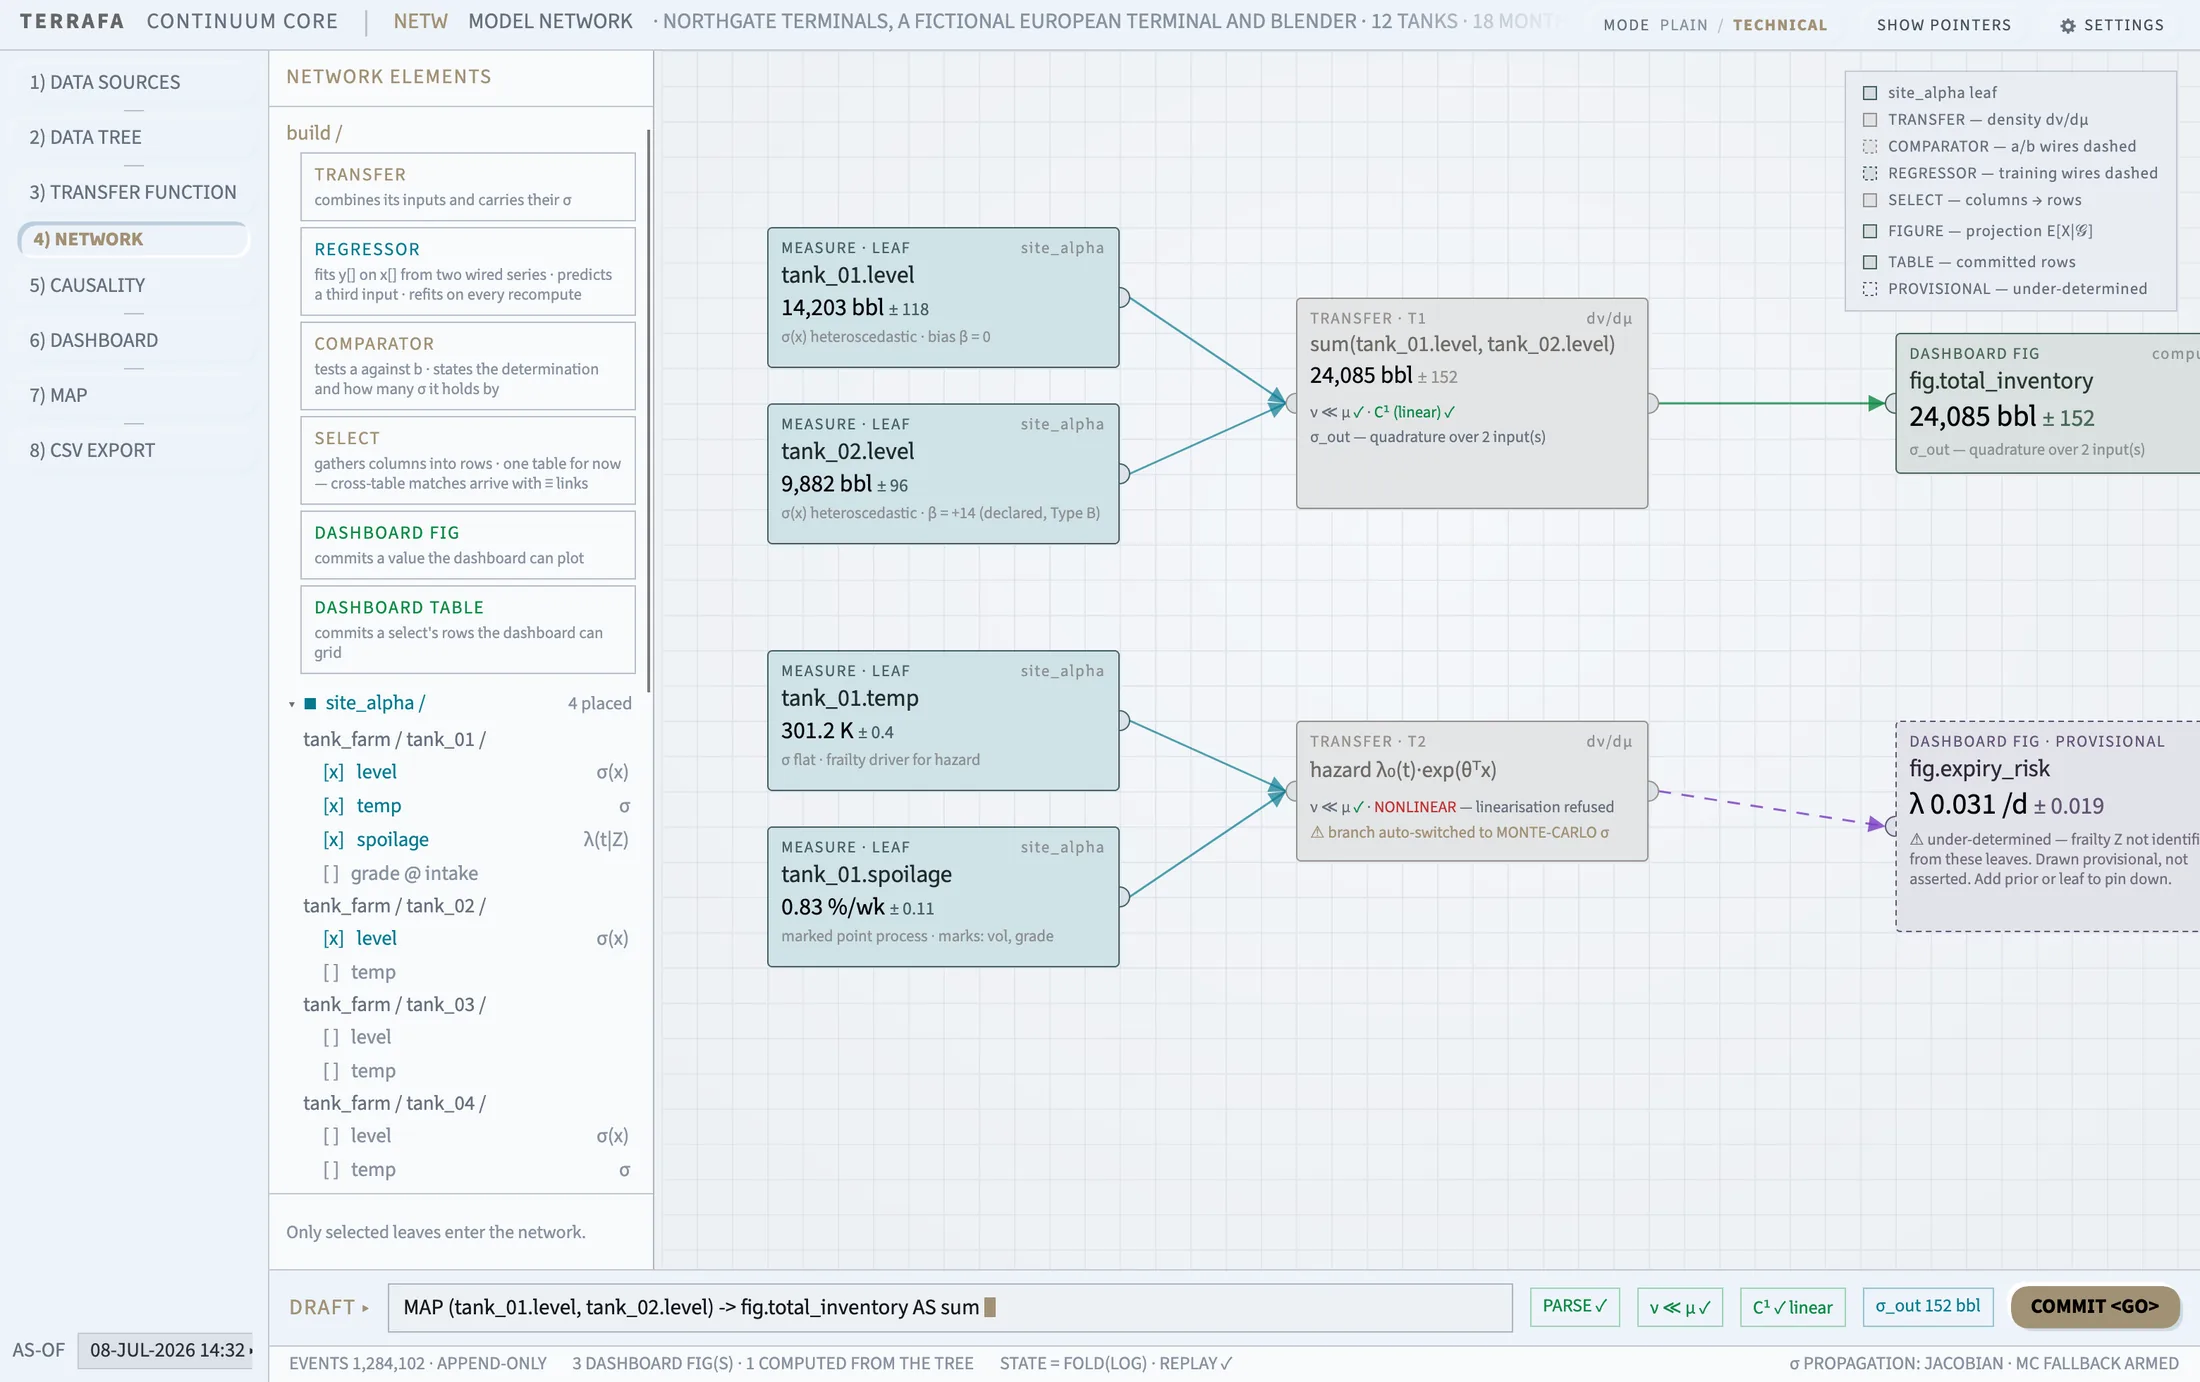Click the PROVISIONAL under-determined legend swatch
Viewport: 2200px width, 1382px height.
[1870, 289]
